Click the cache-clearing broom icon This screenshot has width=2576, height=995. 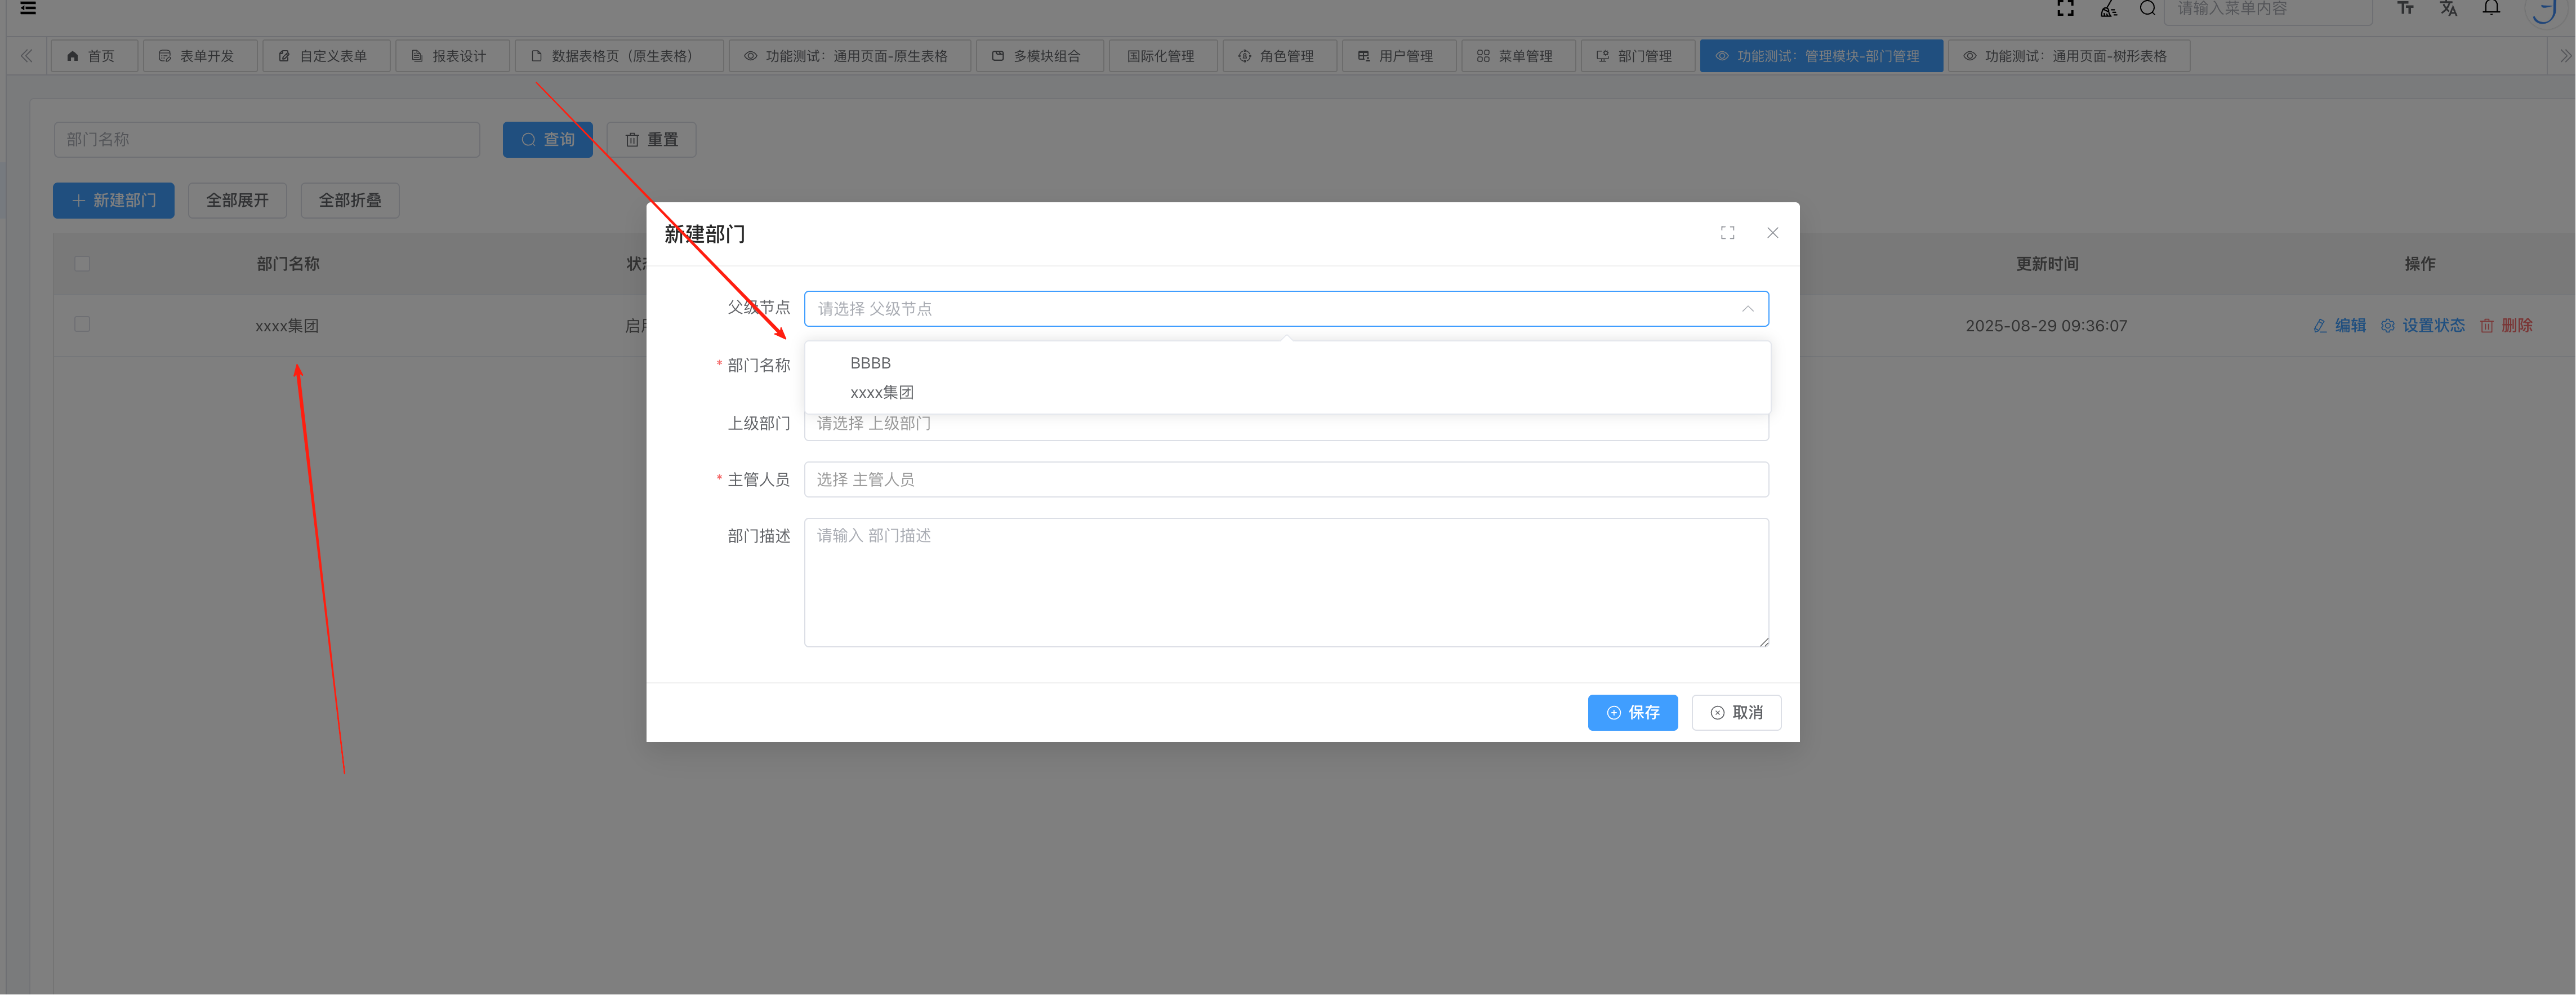[x=2108, y=10]
